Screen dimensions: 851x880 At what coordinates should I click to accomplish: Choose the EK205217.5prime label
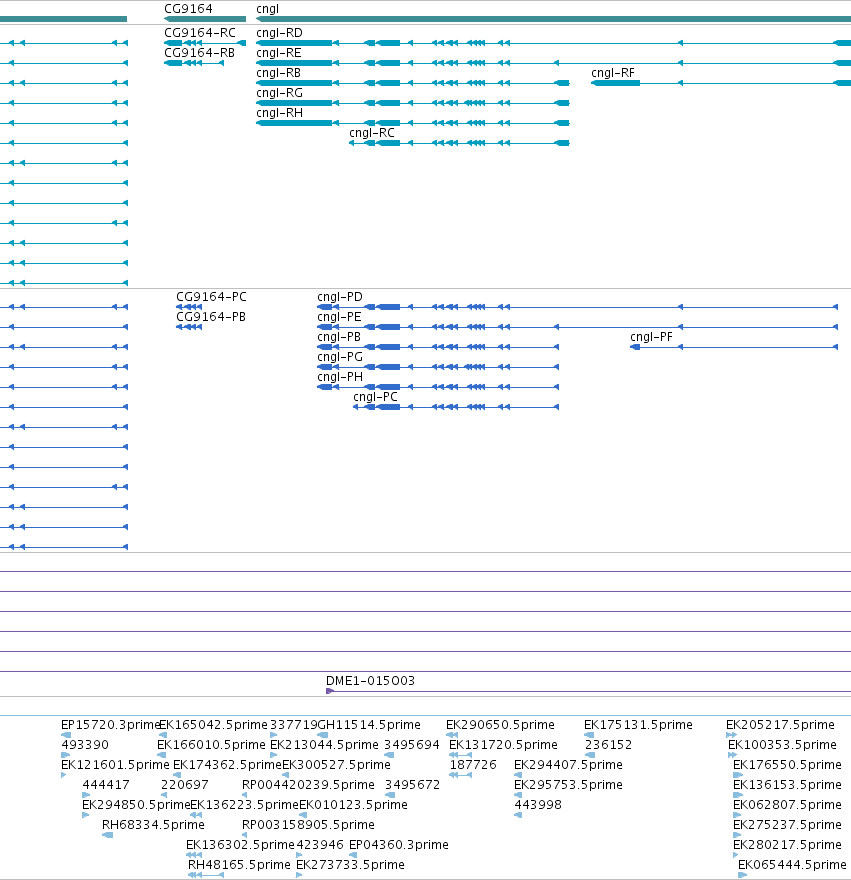coord(780,725)
